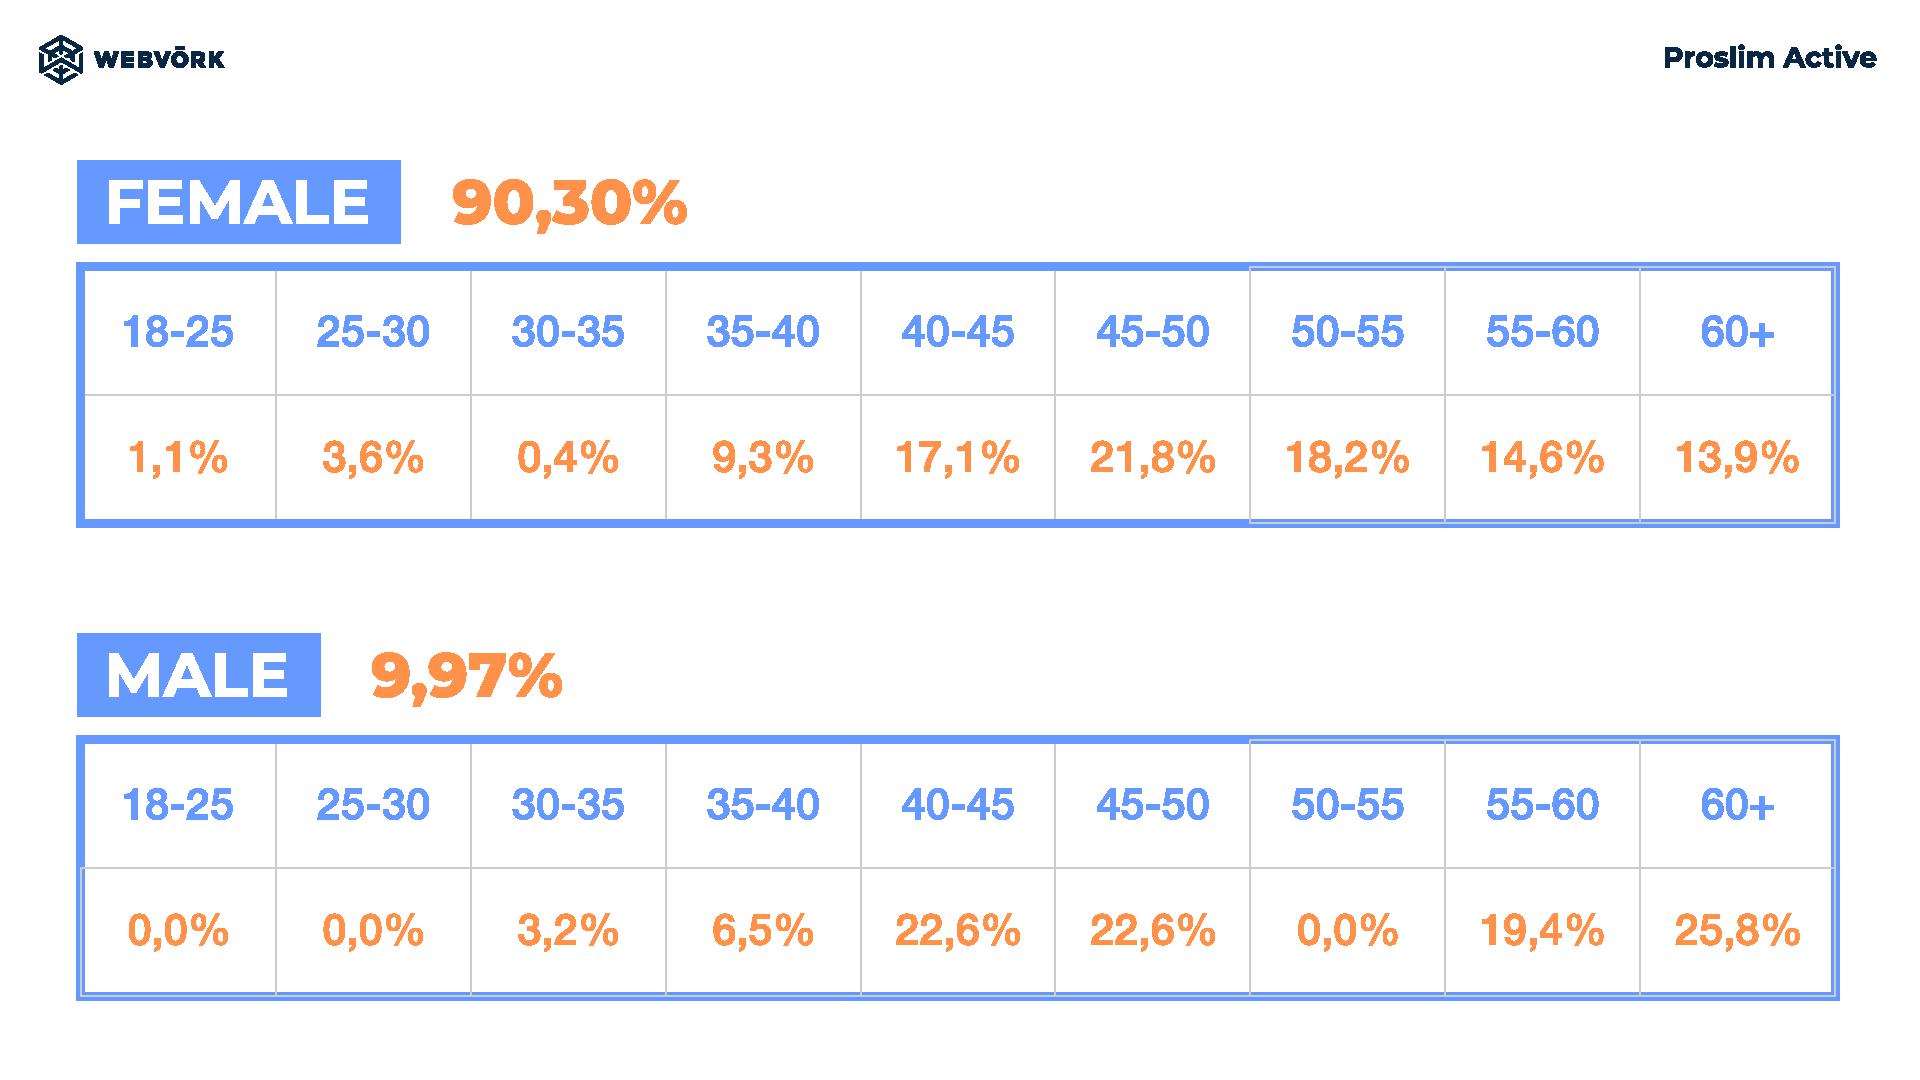This screenshot has height=1080, width=1920.
Task: Select the male 30-35 age header cell
Action: [x=568, y=805]
